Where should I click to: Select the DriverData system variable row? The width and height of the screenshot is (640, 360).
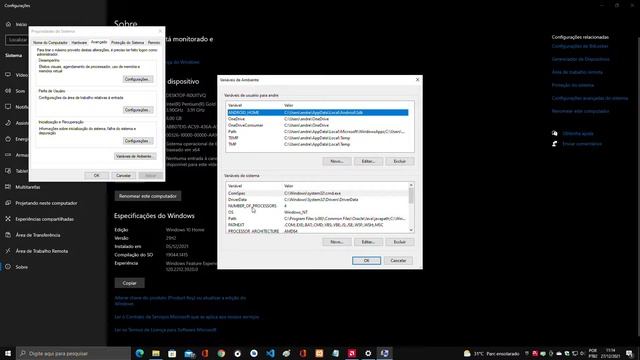[x=318, y=200]
